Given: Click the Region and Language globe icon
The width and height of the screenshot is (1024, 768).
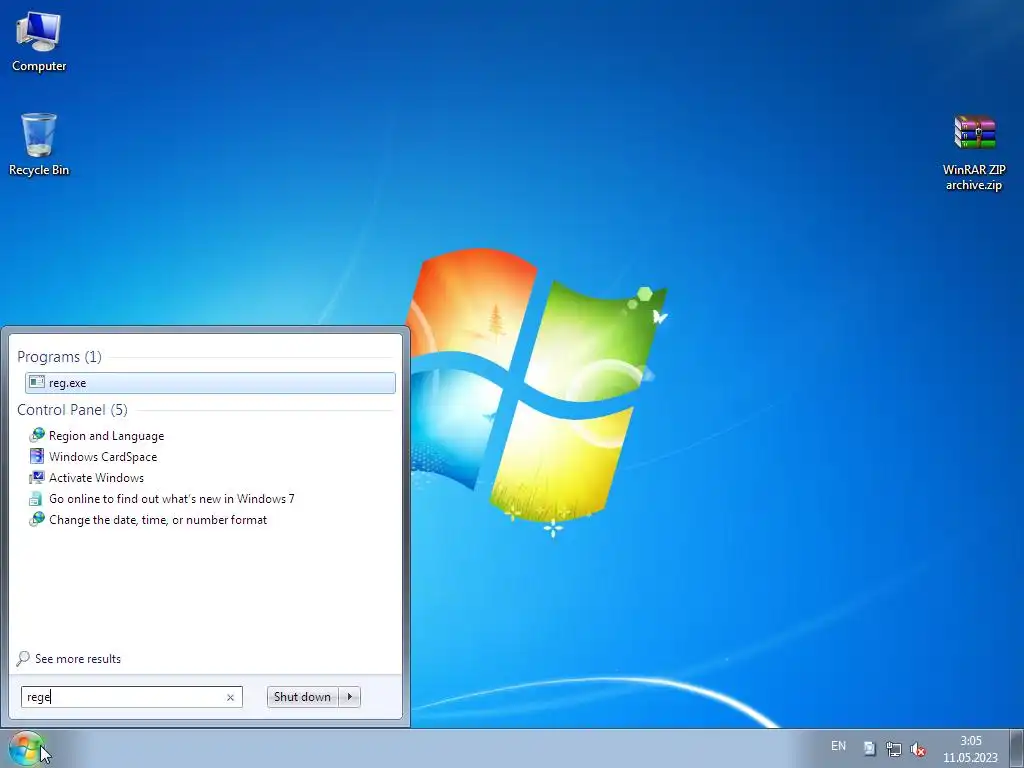Looking at the screenshot, I should tap(37, 435).
